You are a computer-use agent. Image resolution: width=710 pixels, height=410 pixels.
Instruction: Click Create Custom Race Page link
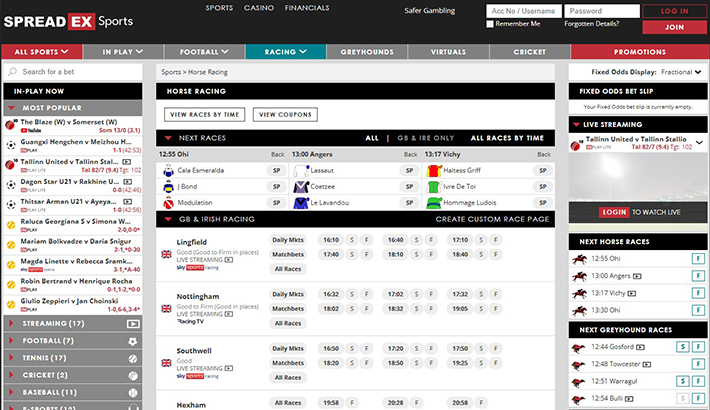click(x=492, y=219)
